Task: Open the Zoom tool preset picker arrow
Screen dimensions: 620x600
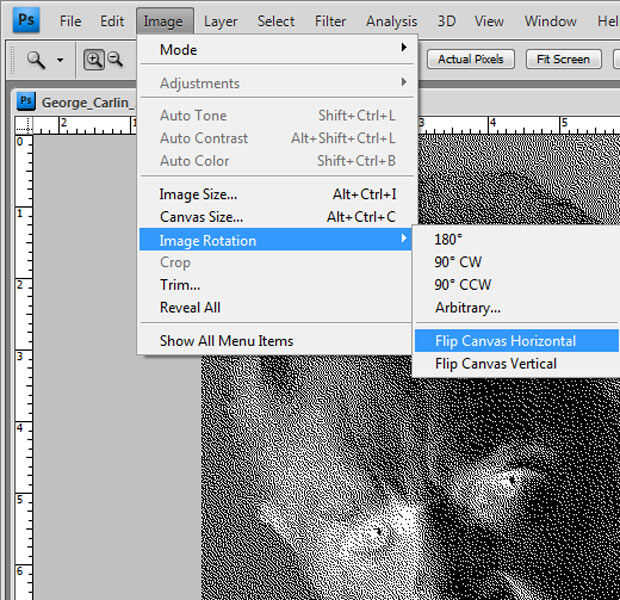Action: 60,60
